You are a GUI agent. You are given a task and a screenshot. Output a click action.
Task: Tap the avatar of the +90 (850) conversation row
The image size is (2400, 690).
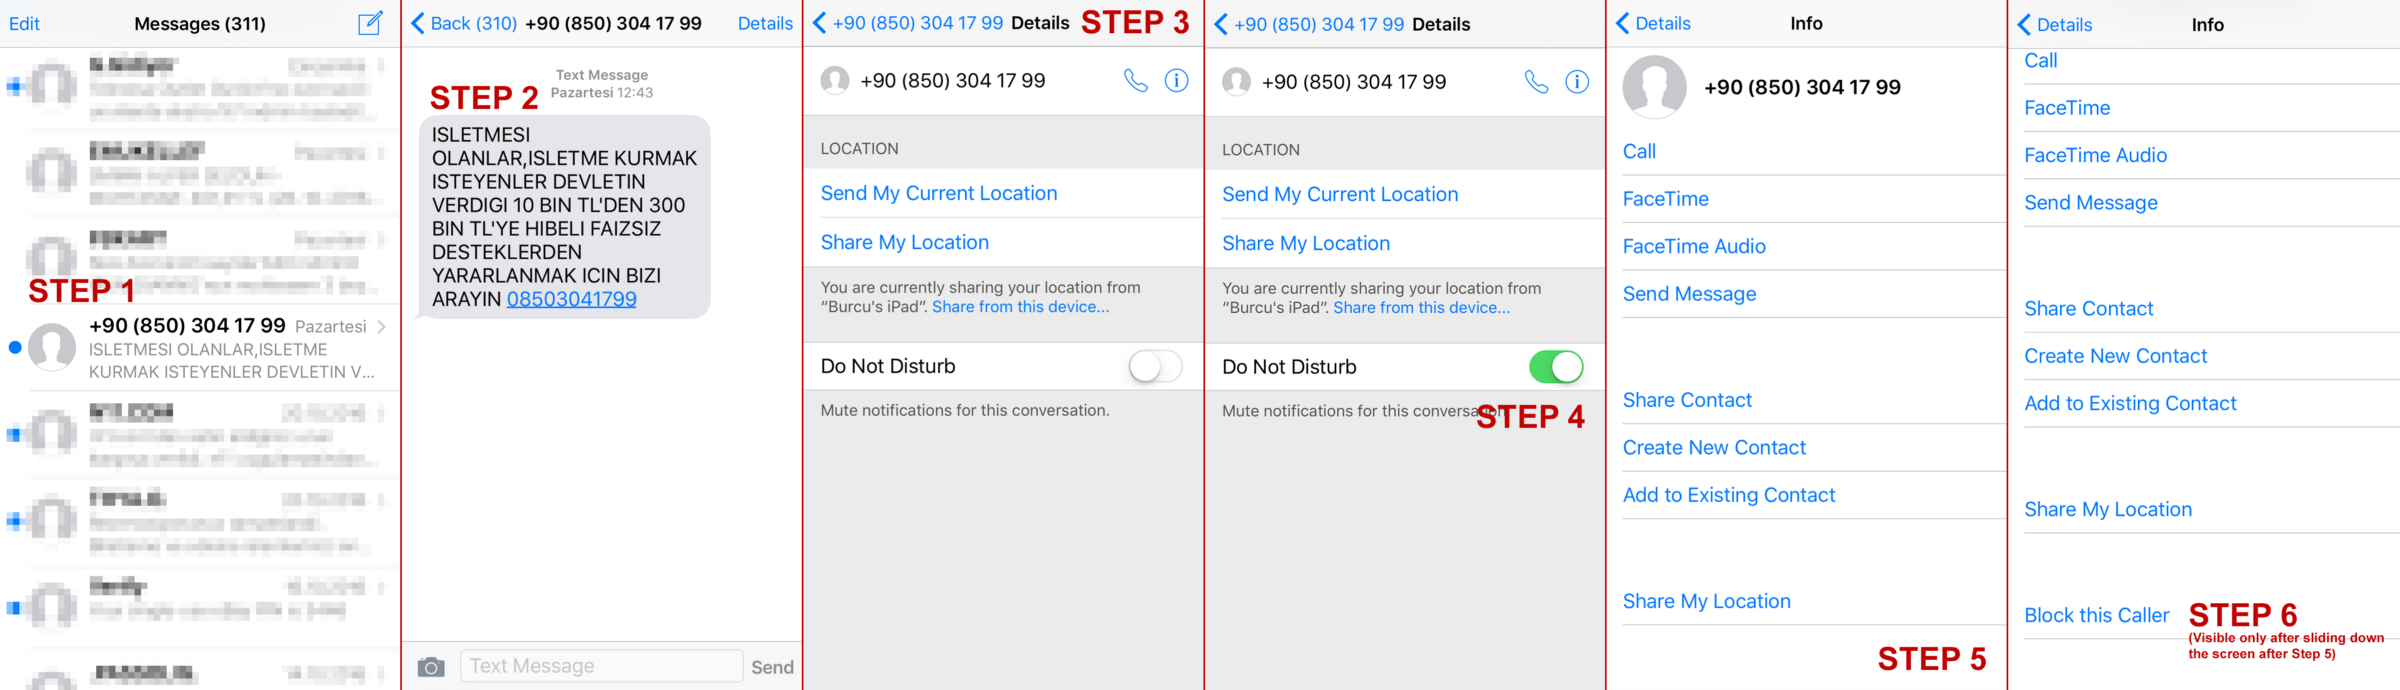(x=52, y=347)
